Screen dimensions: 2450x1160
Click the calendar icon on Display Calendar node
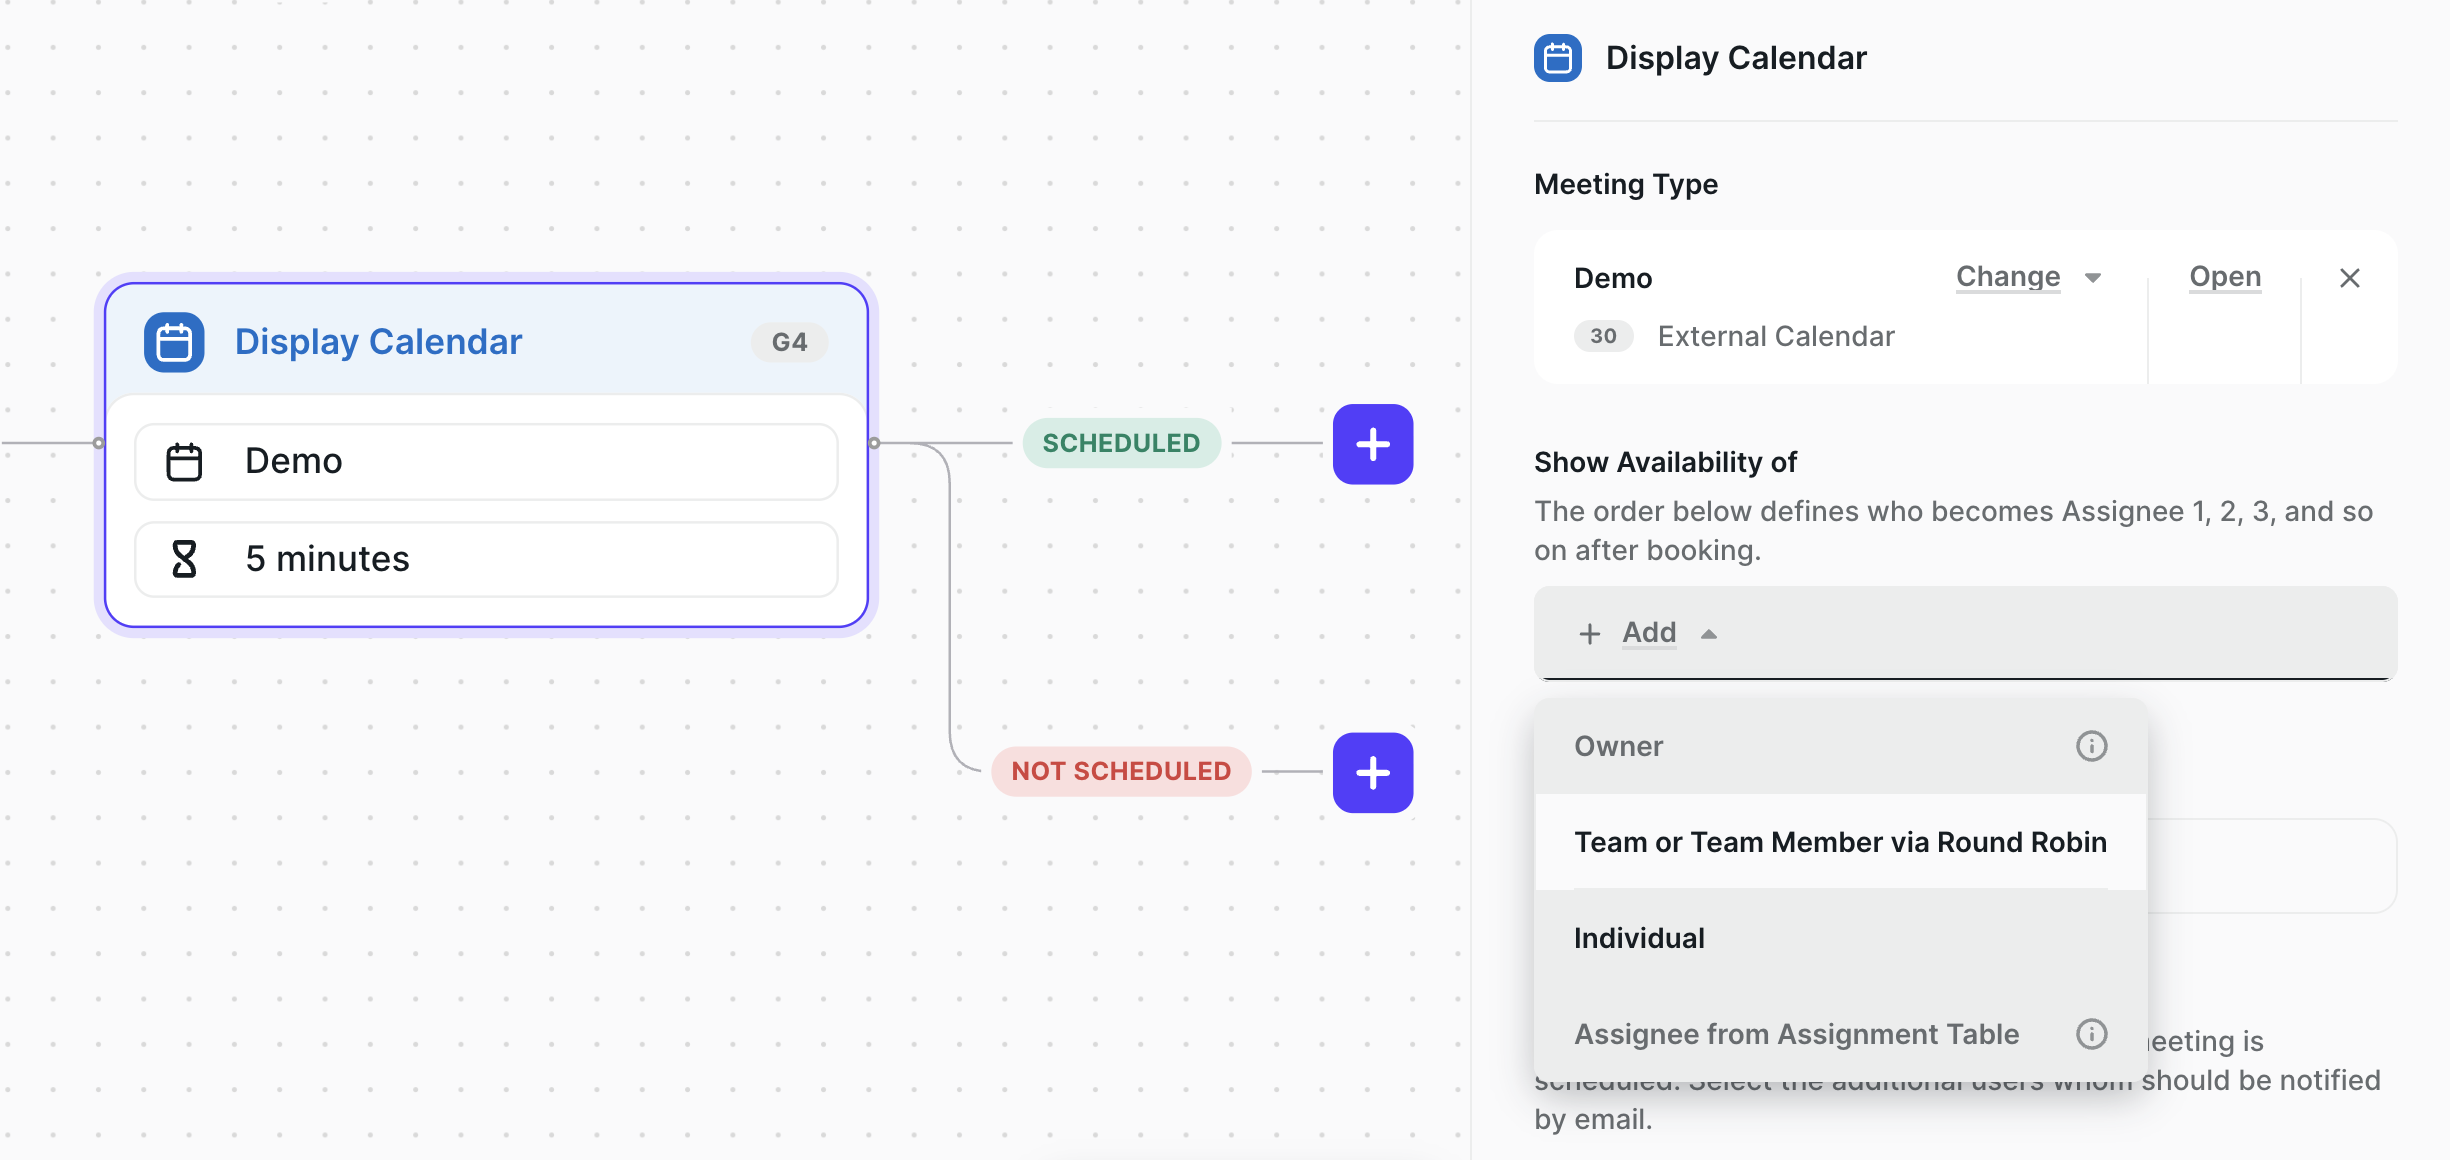pyautogui.click(x=174, y=342)
